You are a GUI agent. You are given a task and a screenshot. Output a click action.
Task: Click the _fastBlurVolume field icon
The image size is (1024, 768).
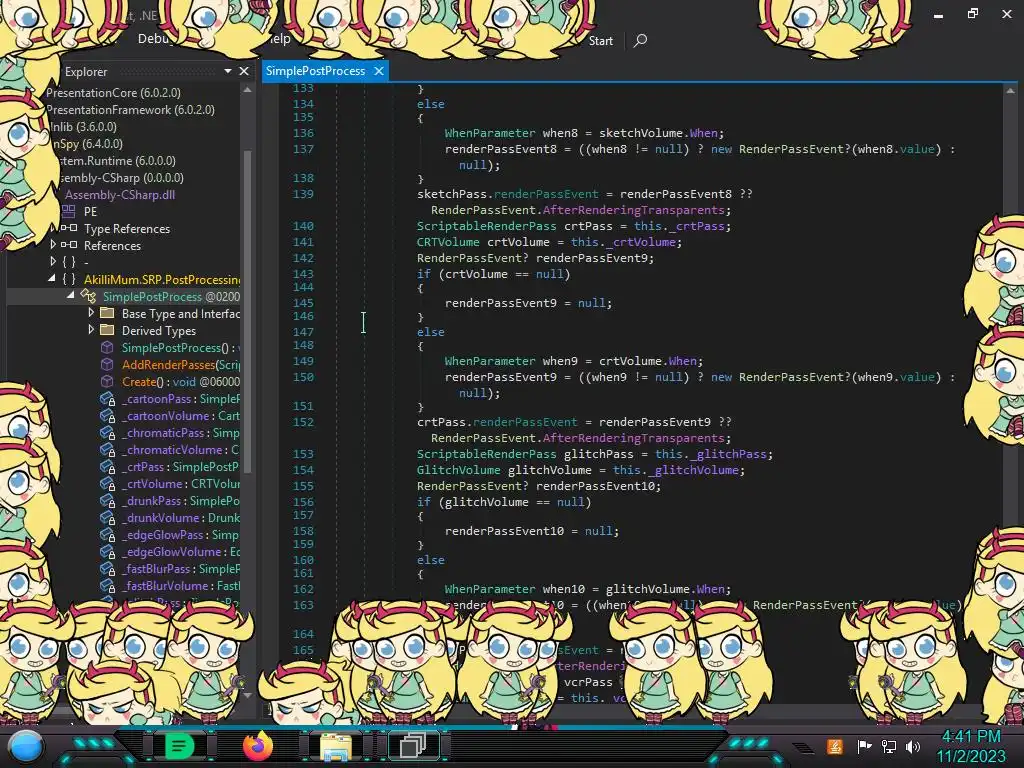[108, 585]
